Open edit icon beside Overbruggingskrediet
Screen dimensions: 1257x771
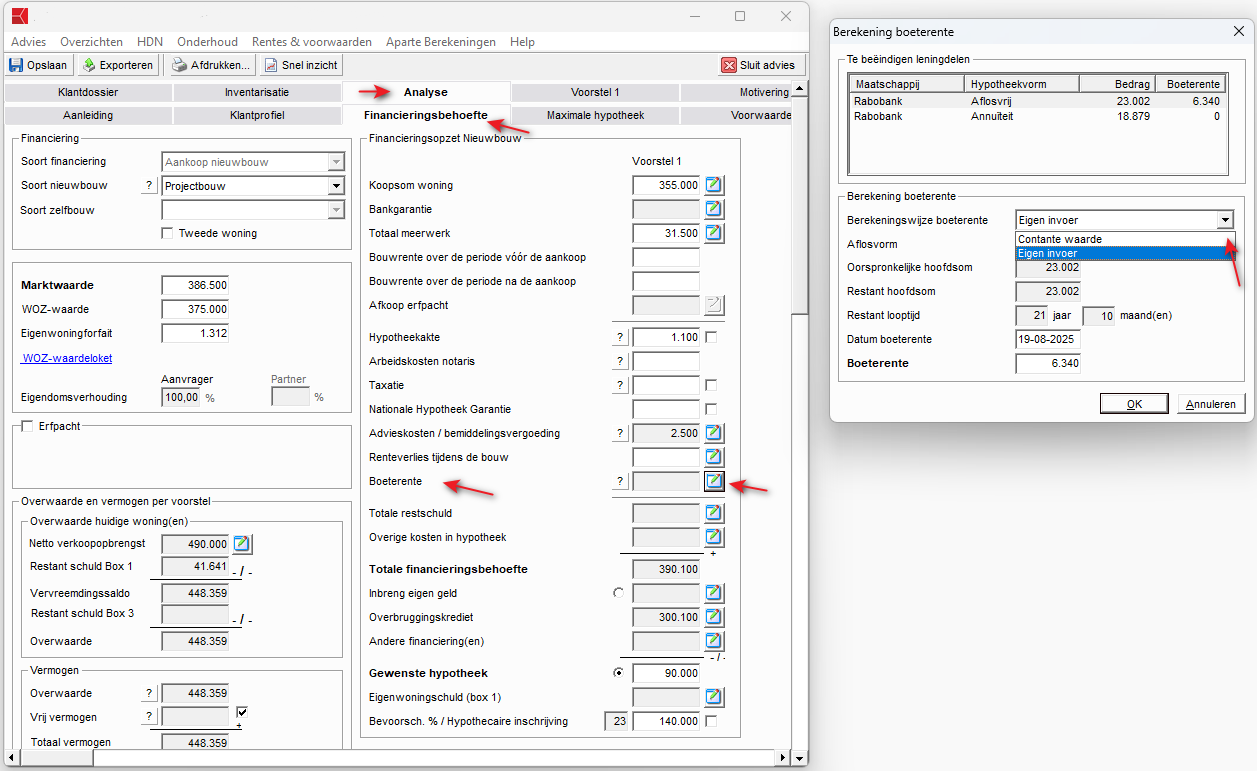click(714, 617)
